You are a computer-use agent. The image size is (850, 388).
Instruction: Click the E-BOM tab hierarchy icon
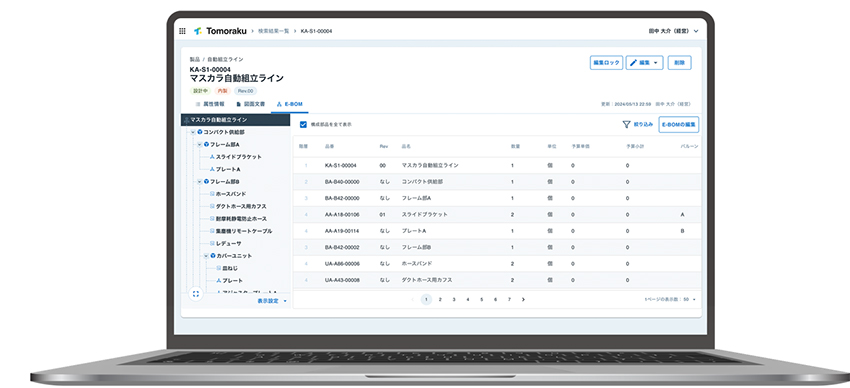(279, 104)
